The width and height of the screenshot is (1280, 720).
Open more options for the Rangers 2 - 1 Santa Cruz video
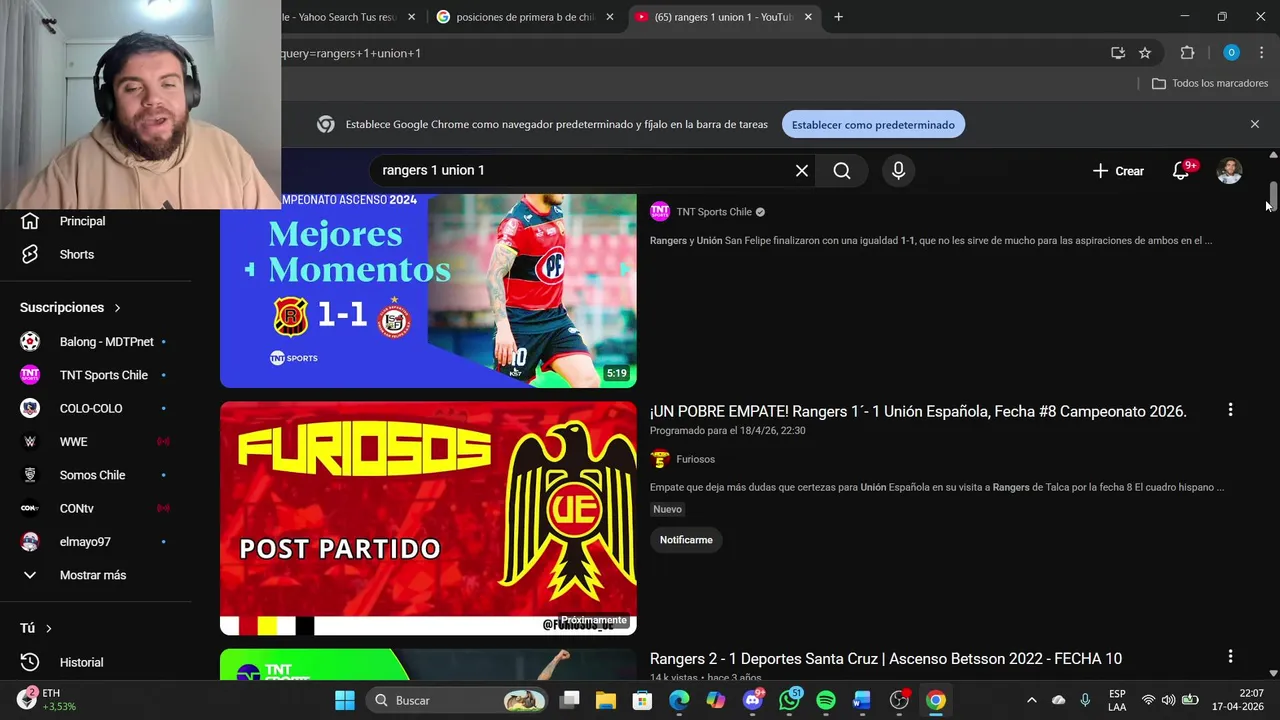coord(1230,657)
